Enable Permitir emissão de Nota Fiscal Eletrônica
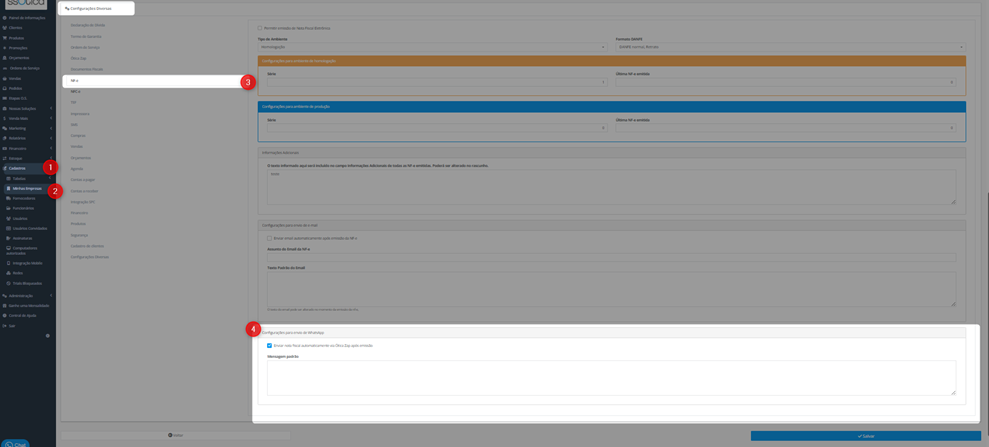The height and width of the screenshot is (447, 989). [260, 28]
